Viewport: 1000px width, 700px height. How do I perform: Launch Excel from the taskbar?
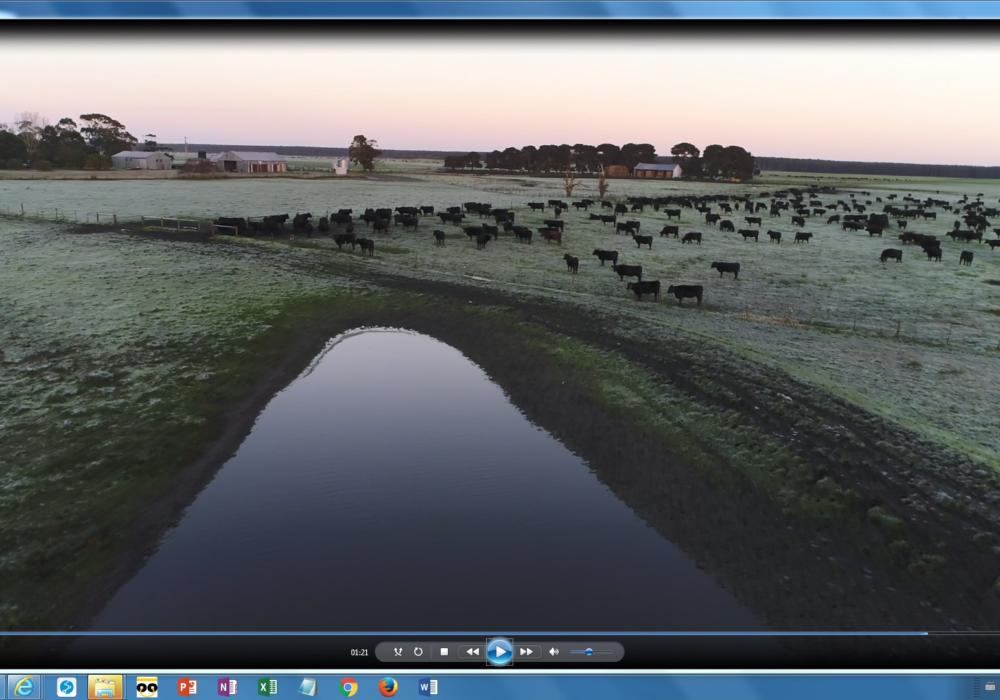pyautogui.click(x=267, y=687)
